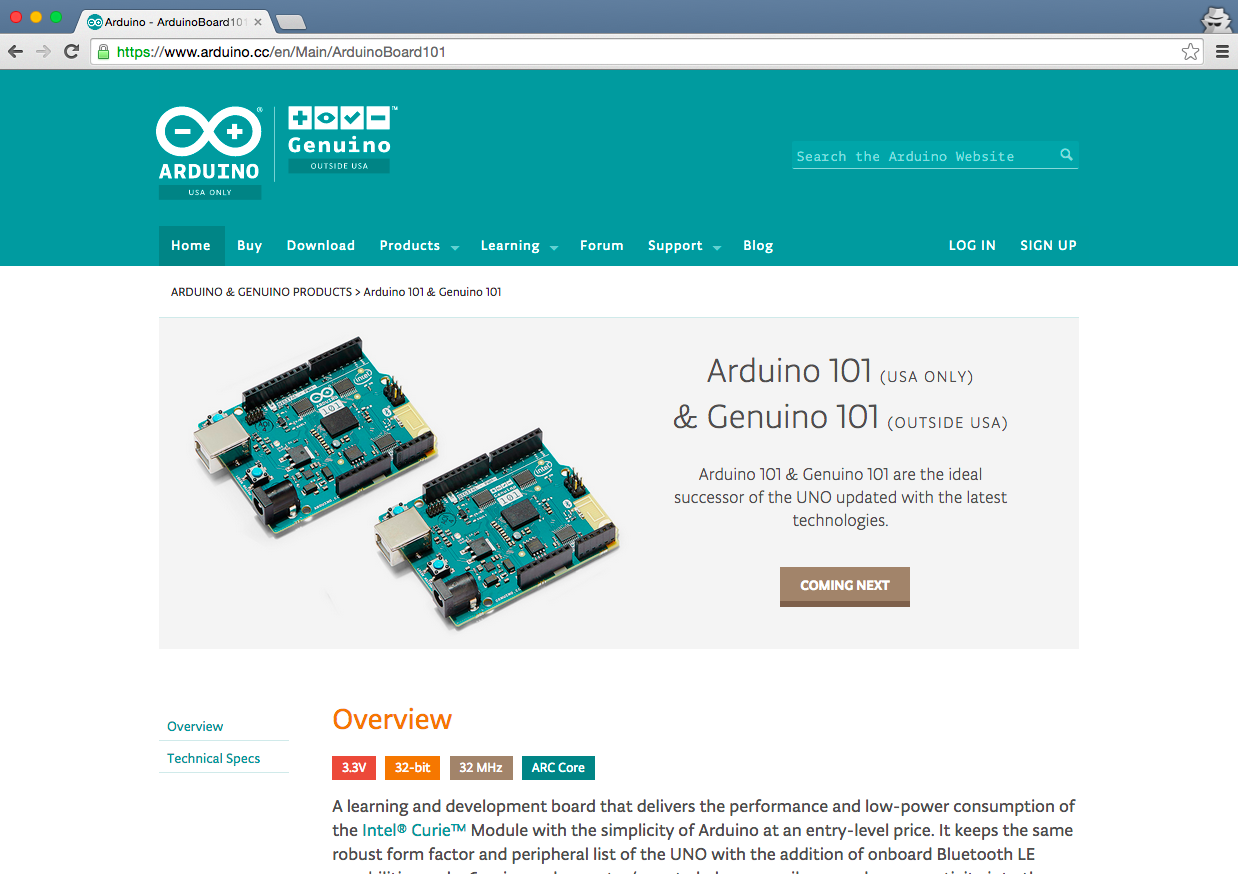Click the green padlock security icon

tap(103, 52)
